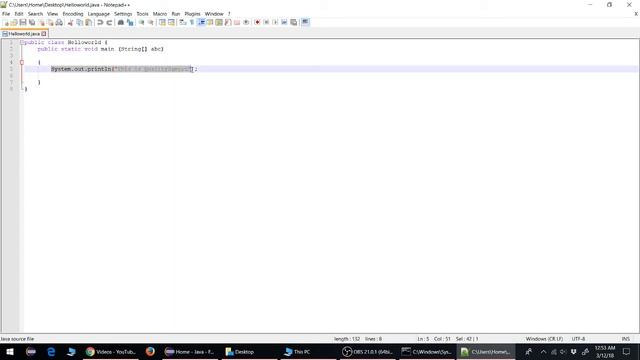640x360 pixels.
Task: Zoom out using toolbar icon
Action: [151, 22]
